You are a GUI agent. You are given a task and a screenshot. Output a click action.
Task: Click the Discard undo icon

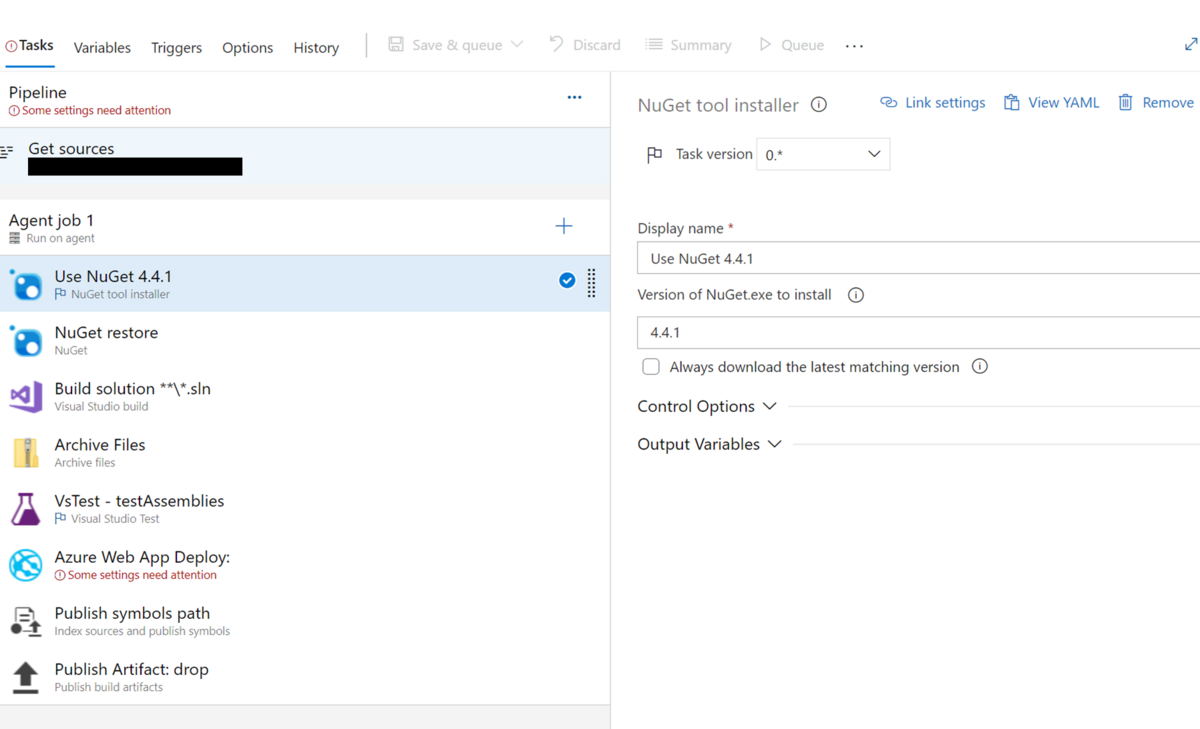coord(556,44)
